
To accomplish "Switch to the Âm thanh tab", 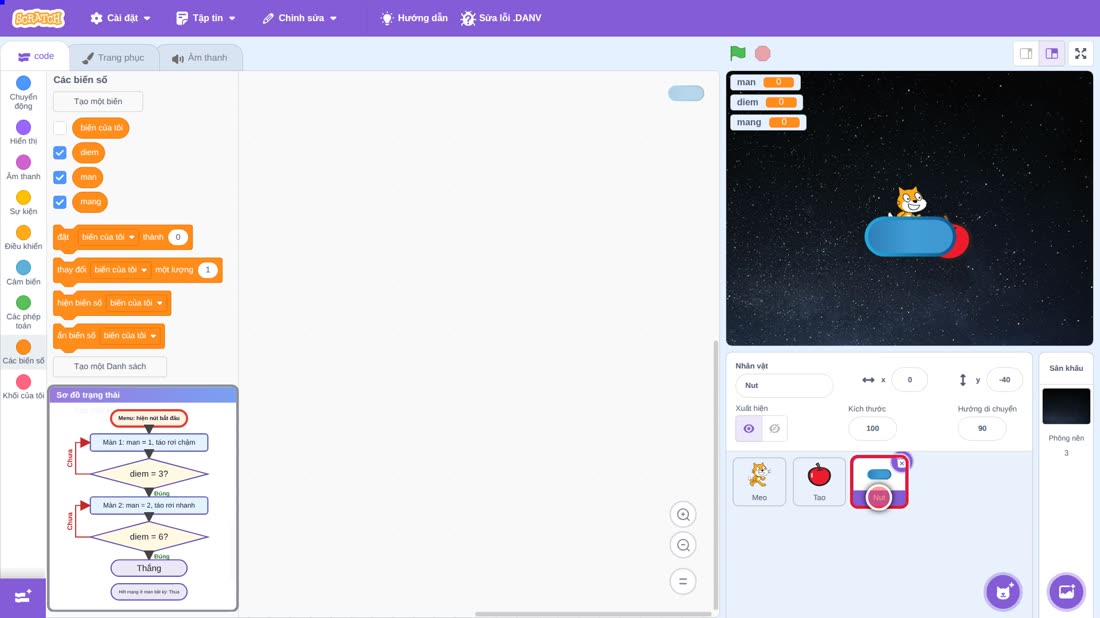I will point(200,58).
